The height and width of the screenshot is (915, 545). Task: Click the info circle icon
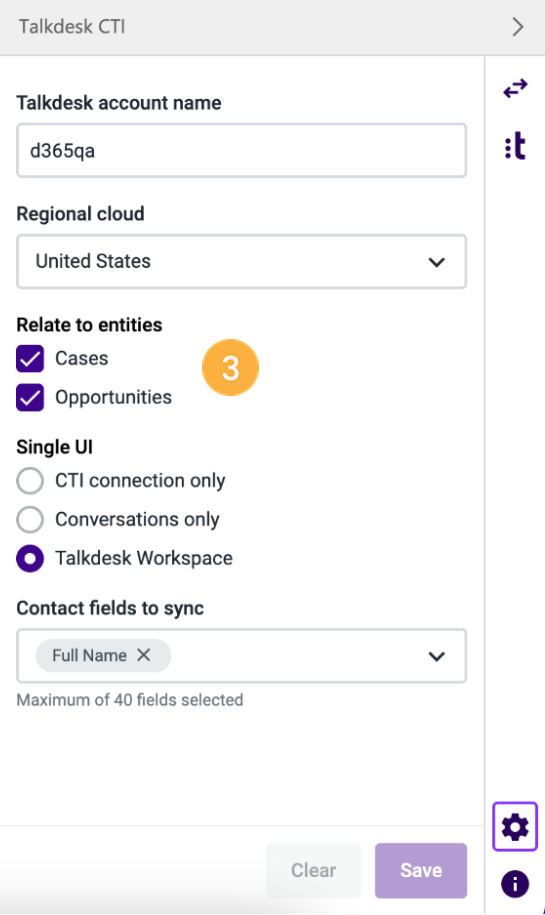point(515,883)
